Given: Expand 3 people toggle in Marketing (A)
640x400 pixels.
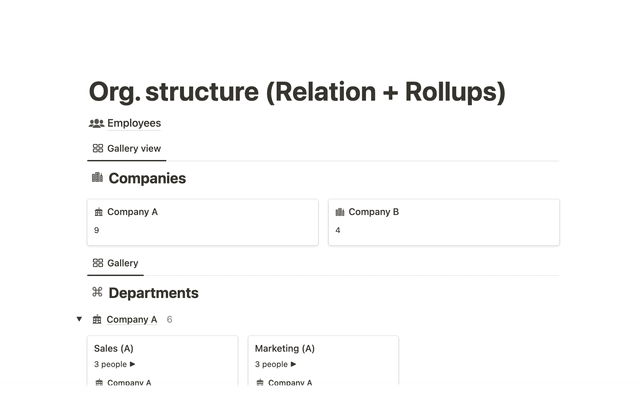Looking at the screenshot, I should pyautogui.click(x=293, y=364).
